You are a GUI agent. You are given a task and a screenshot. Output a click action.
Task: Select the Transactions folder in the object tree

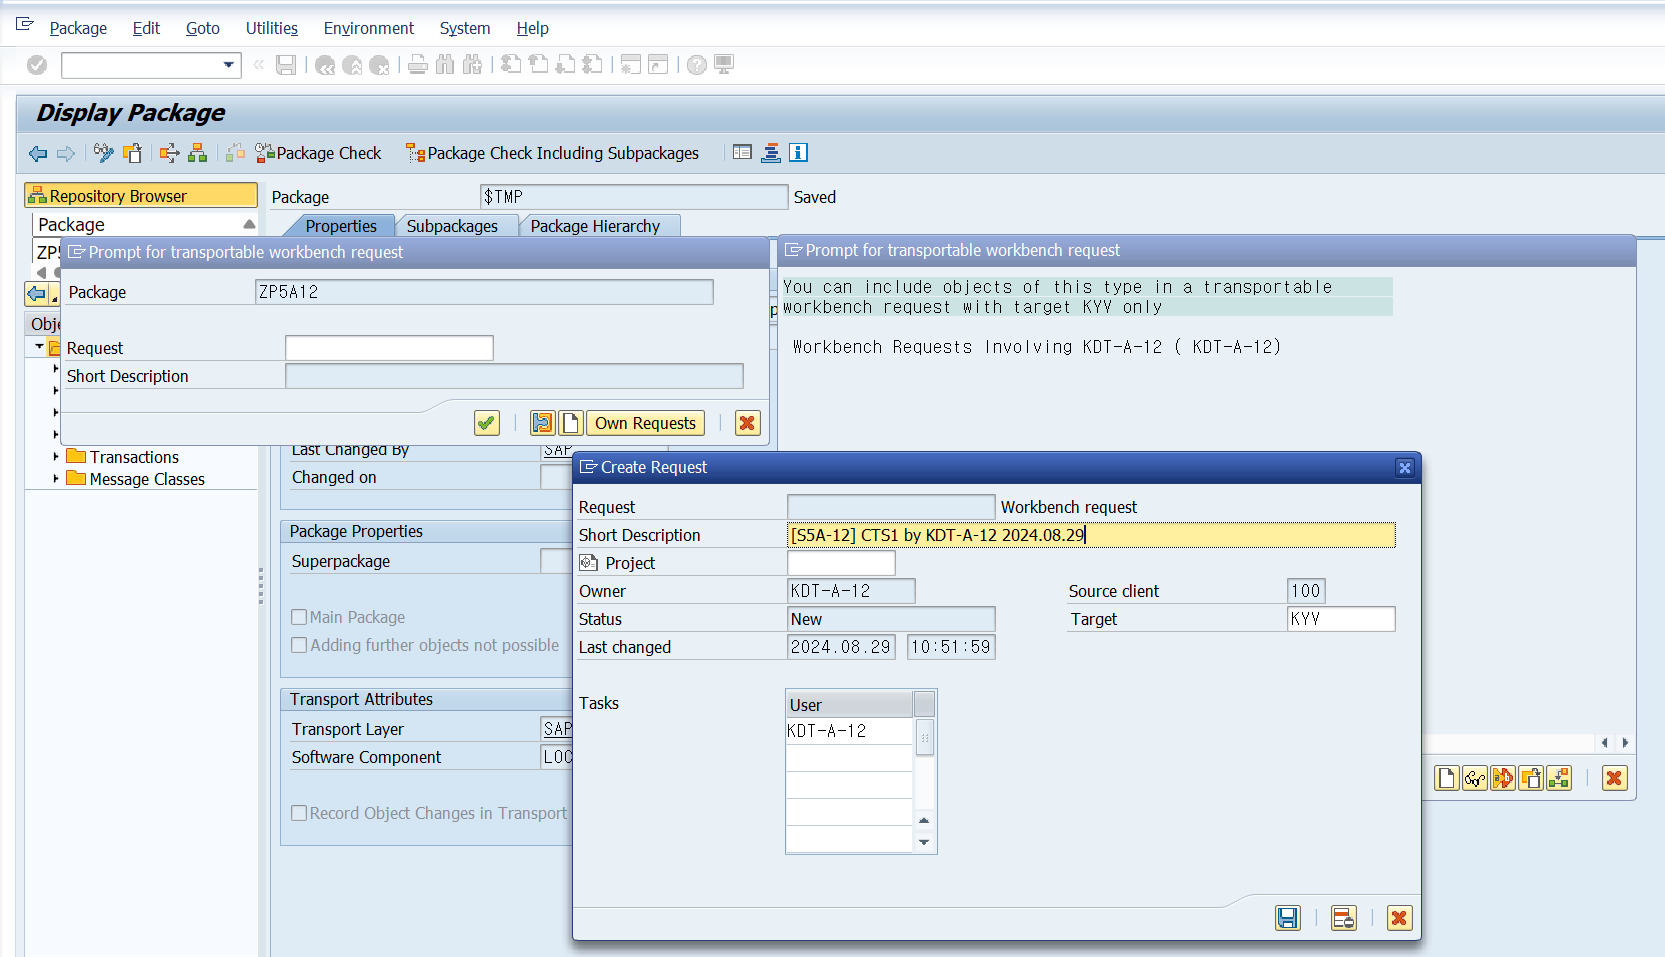pyautogui.click(x=134, y=457)
